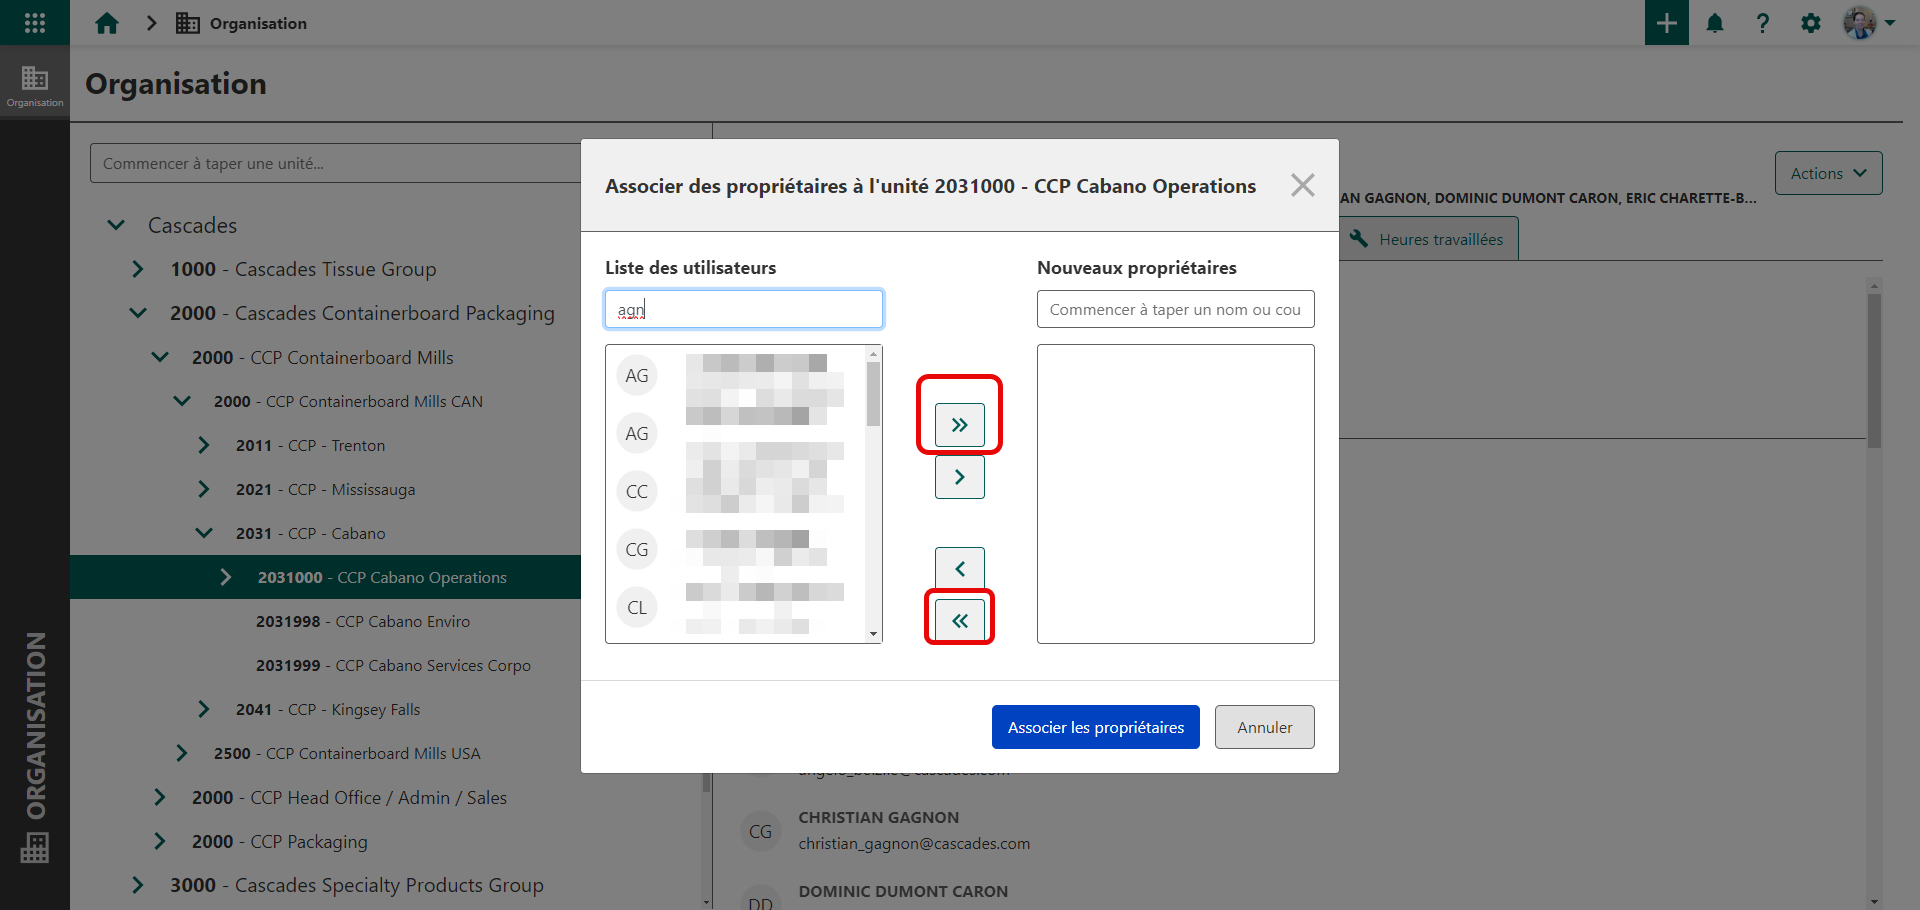Collapse 2000 - Cascades Containerboard Packaging
Image resolution: width=1920 pixels, height=910 pixels.
tap(138, 313)
